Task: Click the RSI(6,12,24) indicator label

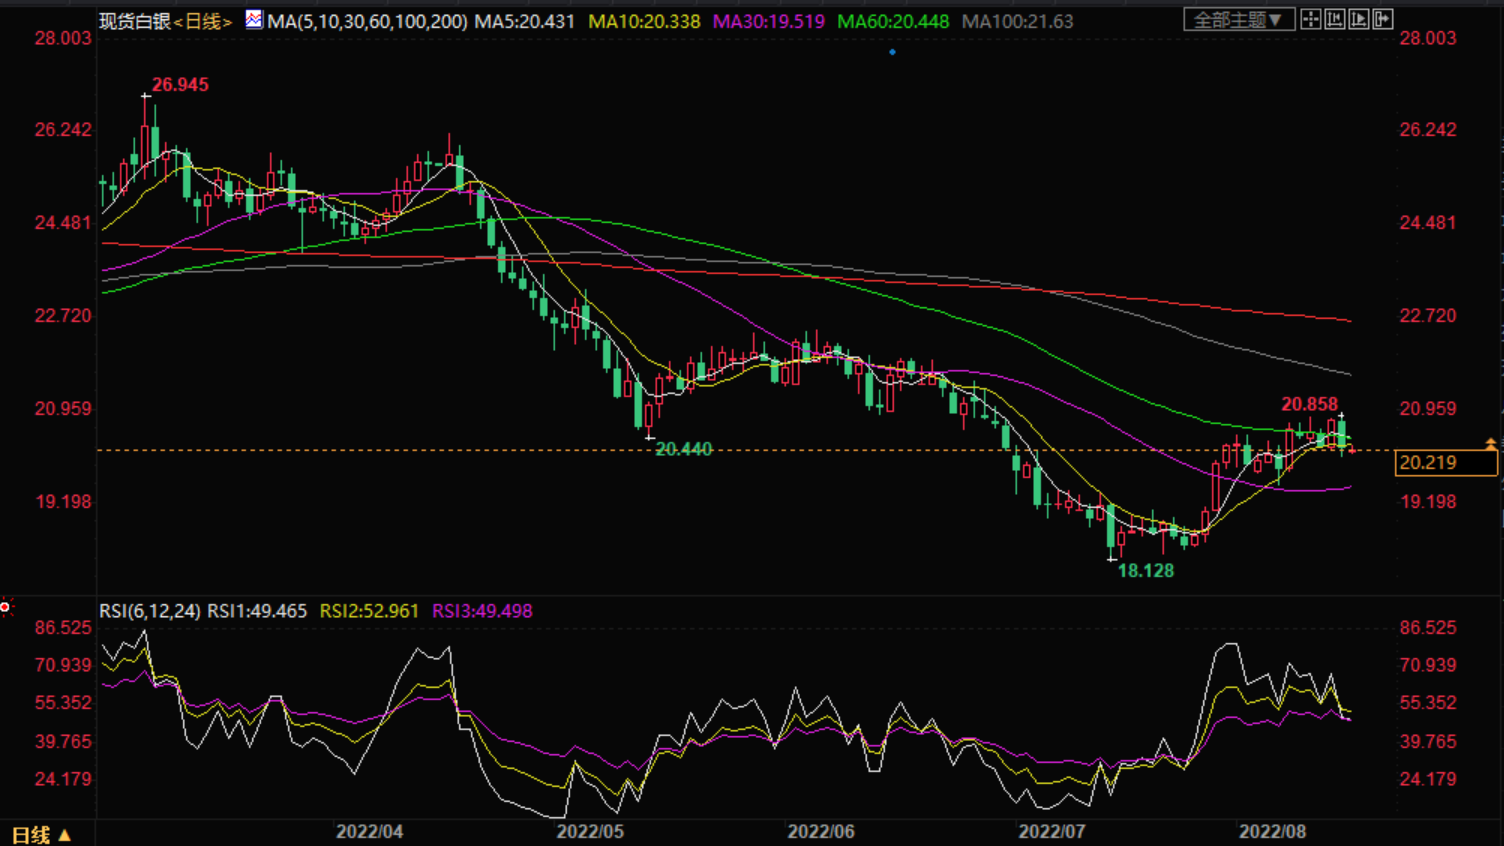Action: pos(150,611)
